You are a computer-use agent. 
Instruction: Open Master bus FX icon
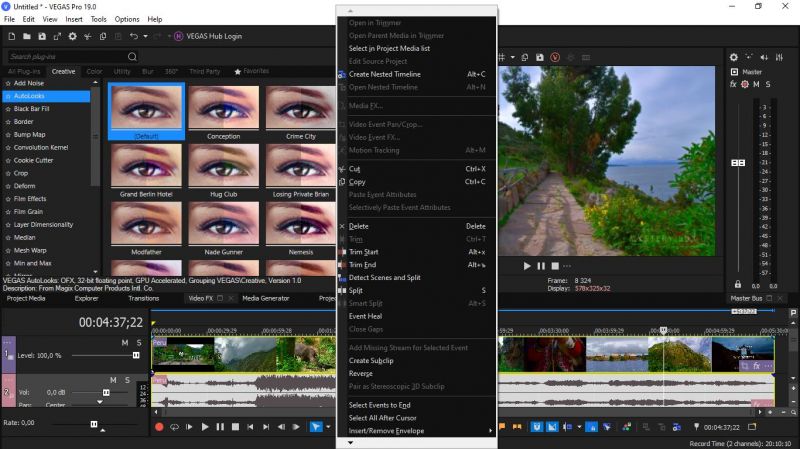(733, 84)
